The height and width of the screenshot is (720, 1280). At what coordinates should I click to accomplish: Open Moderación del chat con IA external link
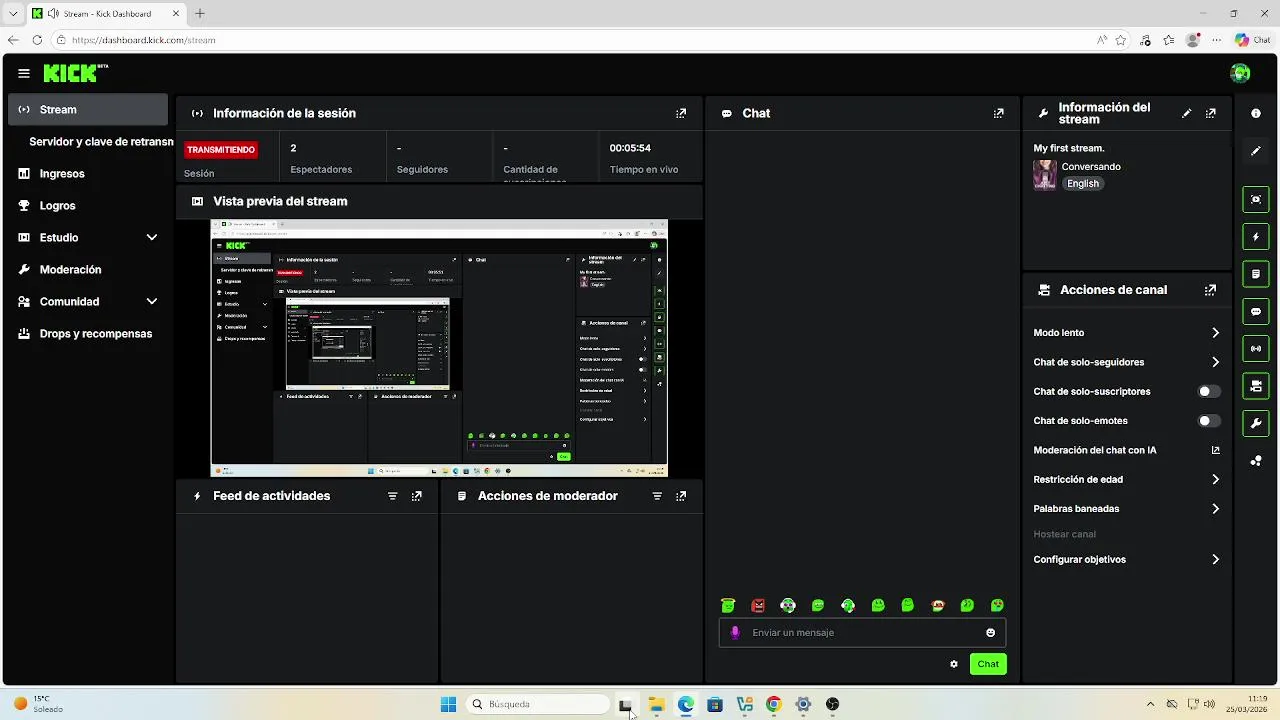coord(1216,450)
